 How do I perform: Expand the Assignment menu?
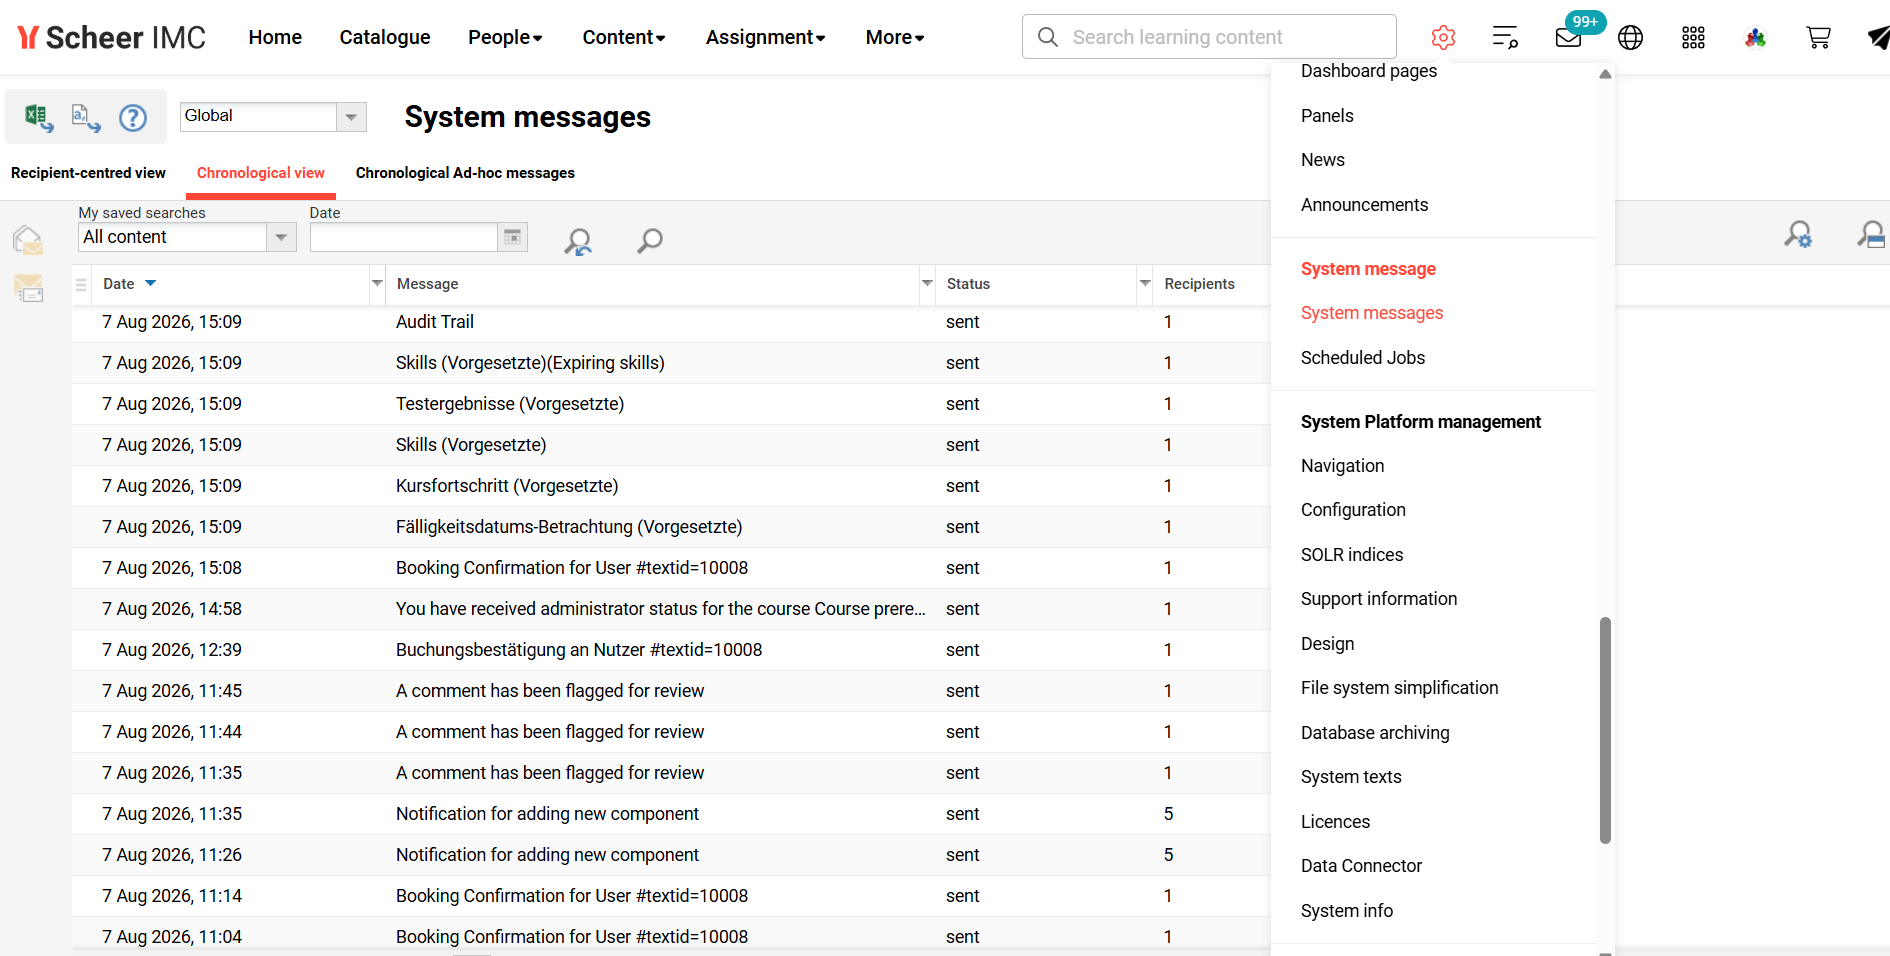(x=765, y=37)
